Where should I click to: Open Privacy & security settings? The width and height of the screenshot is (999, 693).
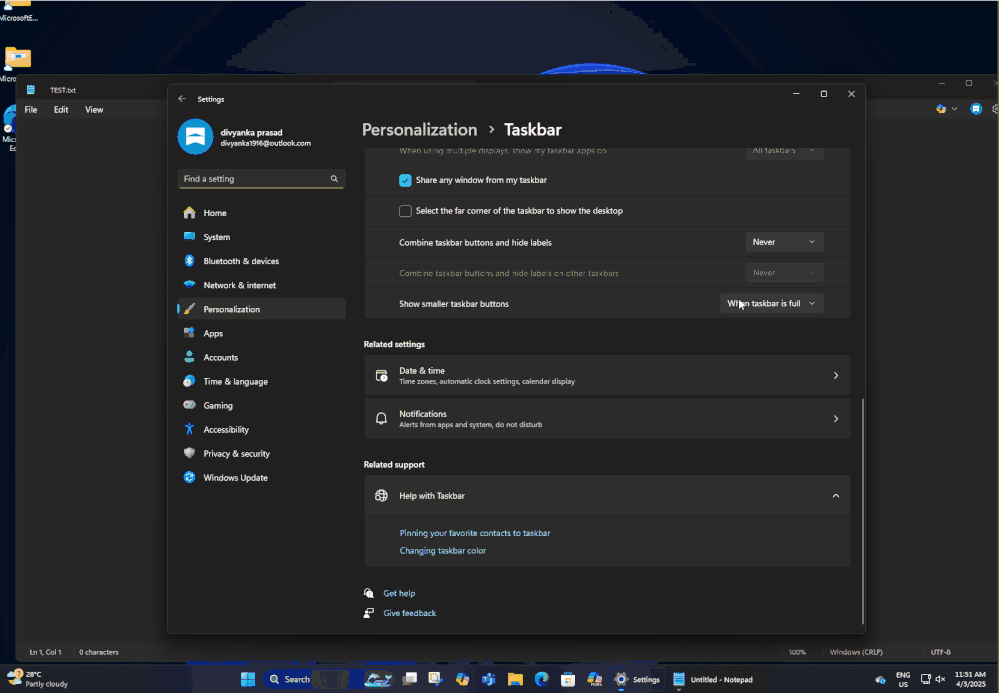click(261, 454)
